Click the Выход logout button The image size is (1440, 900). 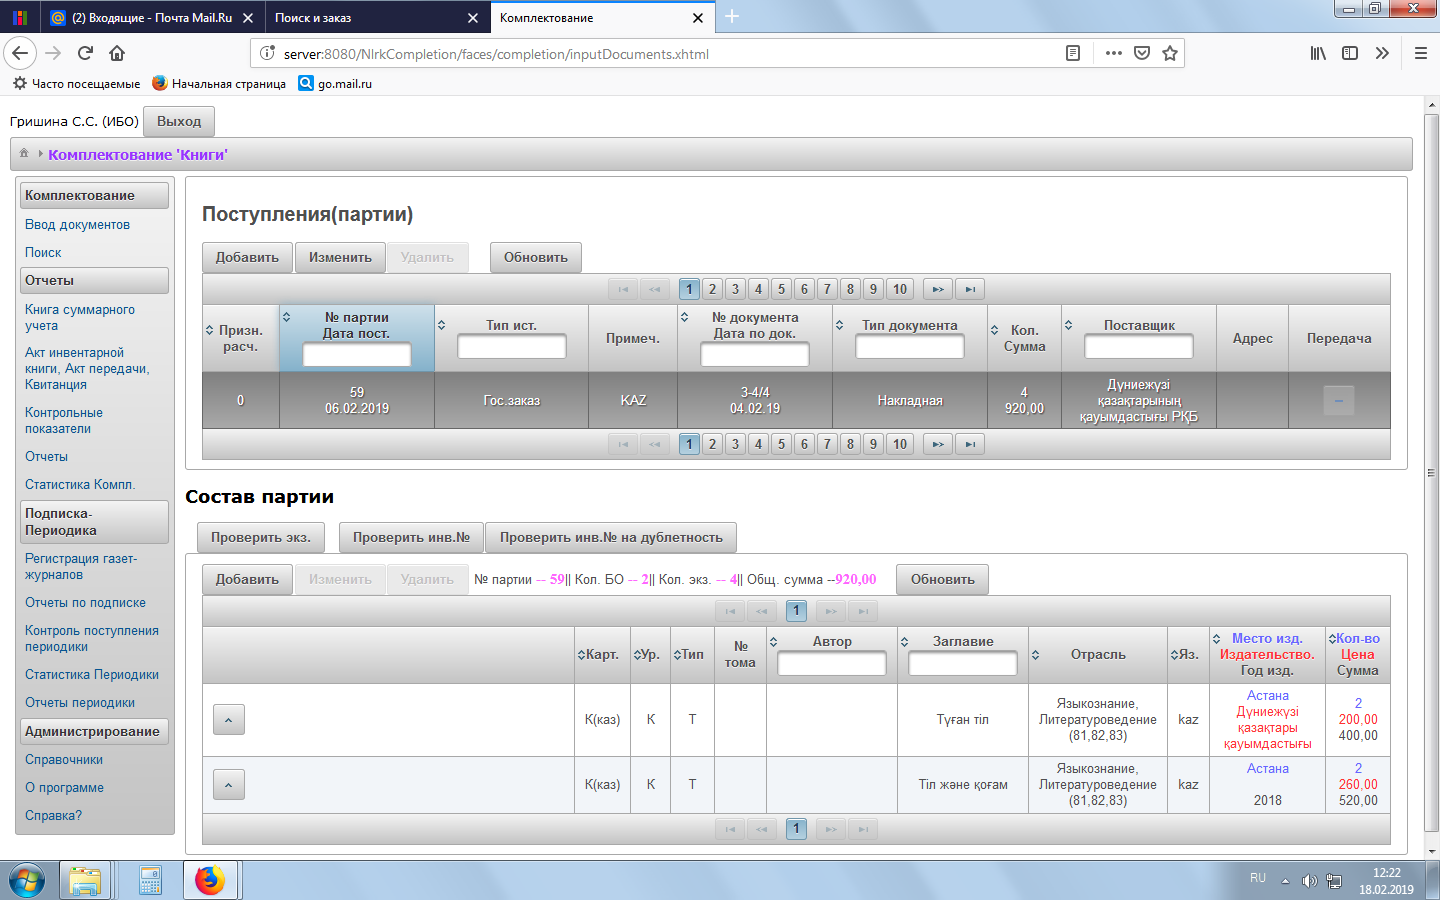click(179, 121)
